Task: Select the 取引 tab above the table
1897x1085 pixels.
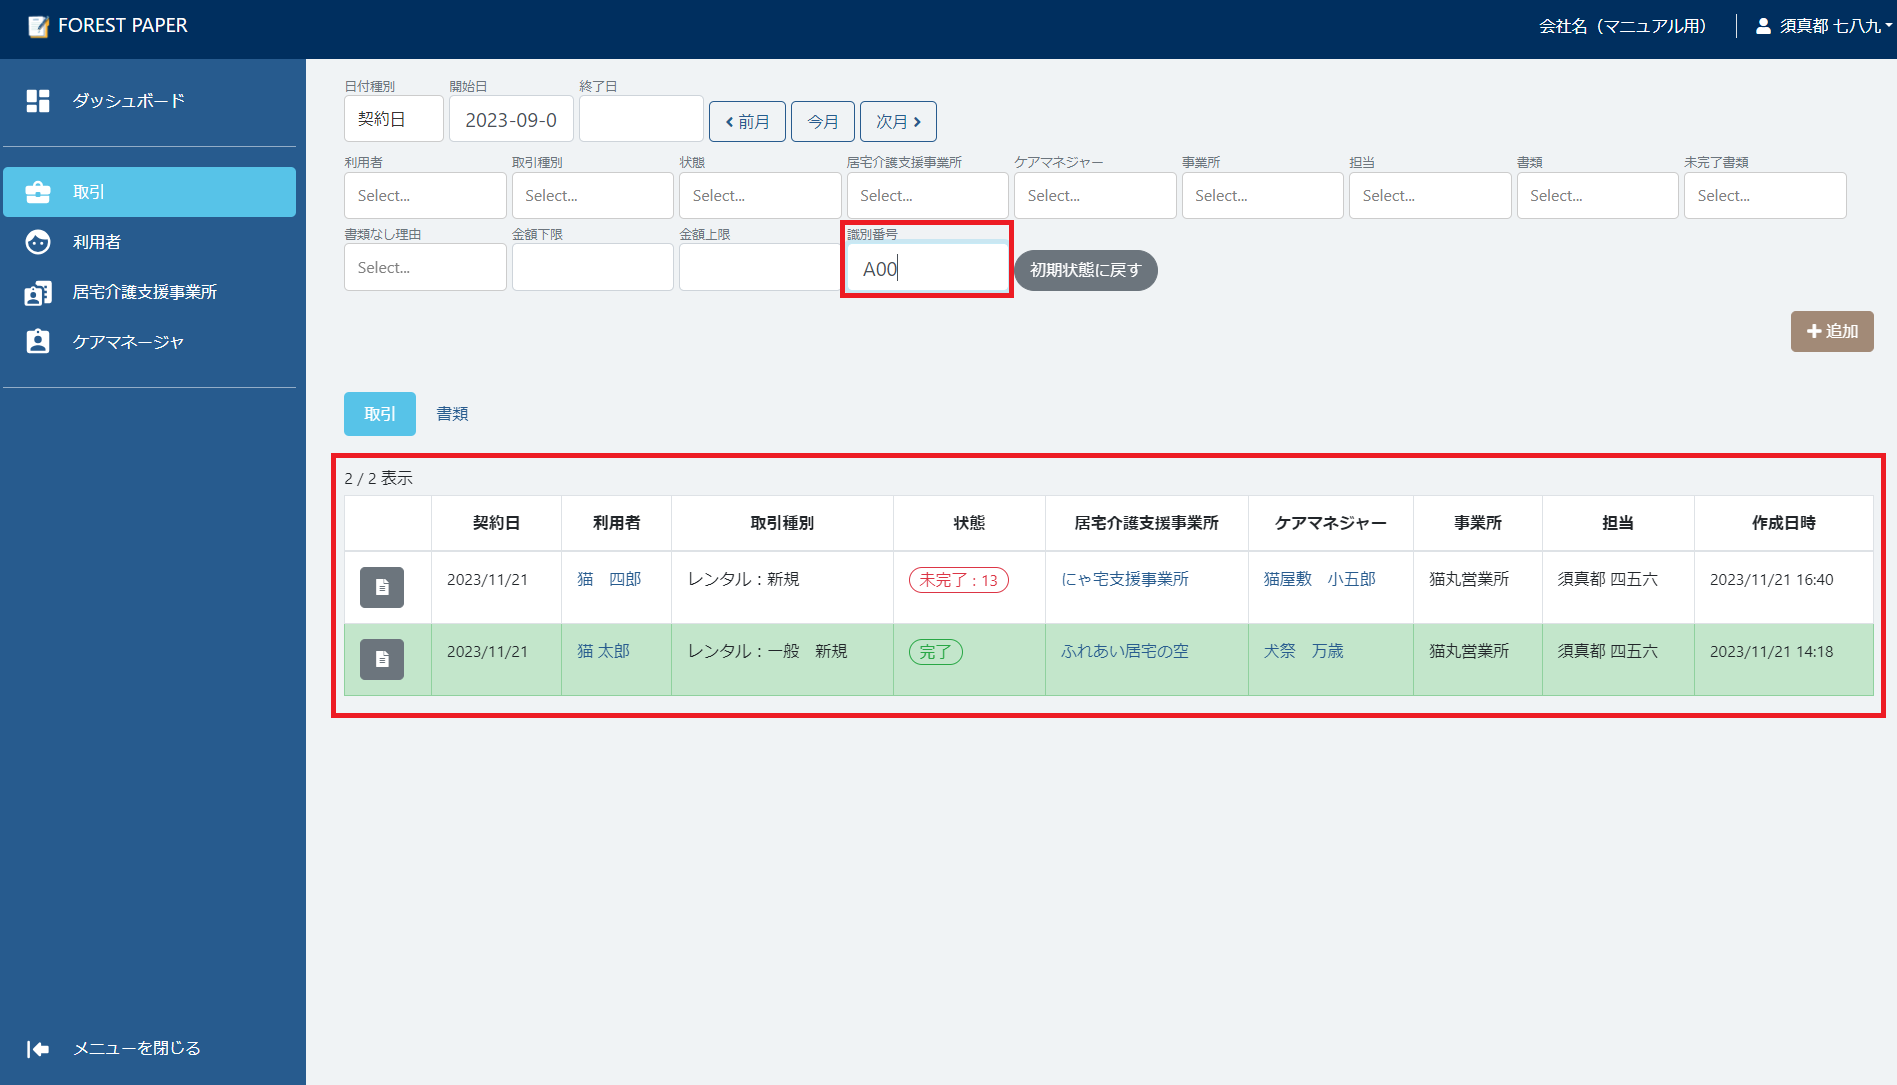Action: pos(379,414)
